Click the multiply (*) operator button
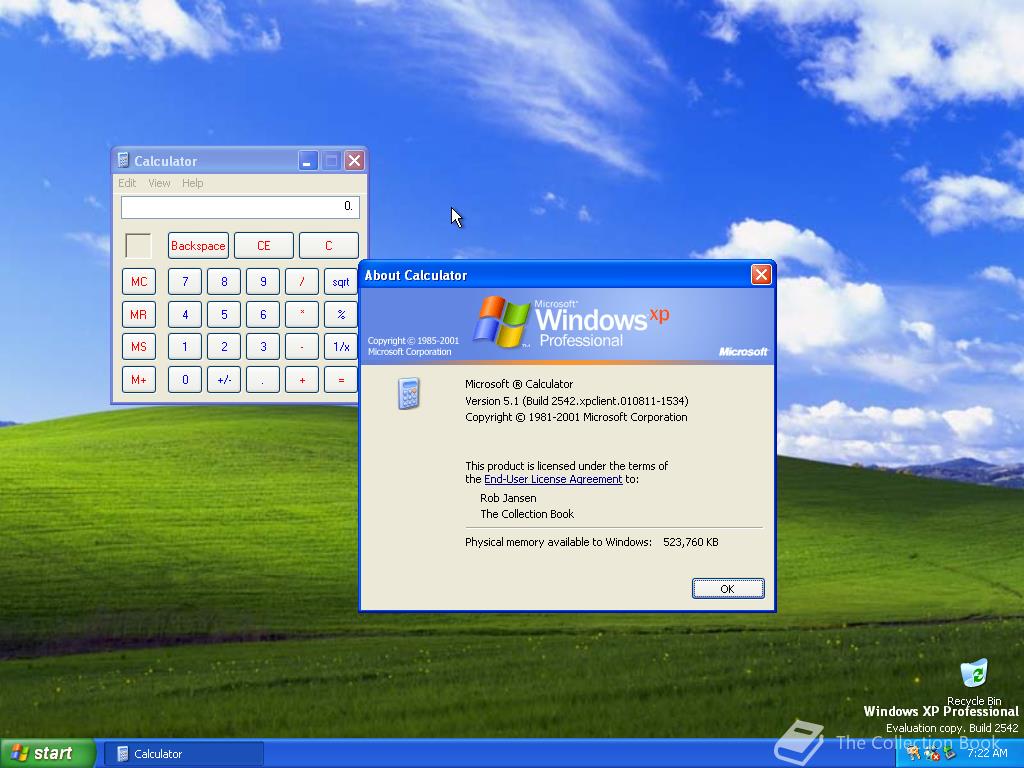 pos(302,314)
